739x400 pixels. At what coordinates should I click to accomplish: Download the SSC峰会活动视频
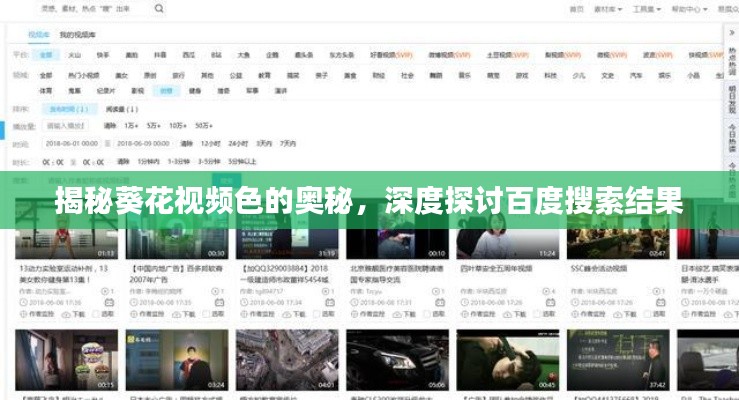click(x=625, y=314)
